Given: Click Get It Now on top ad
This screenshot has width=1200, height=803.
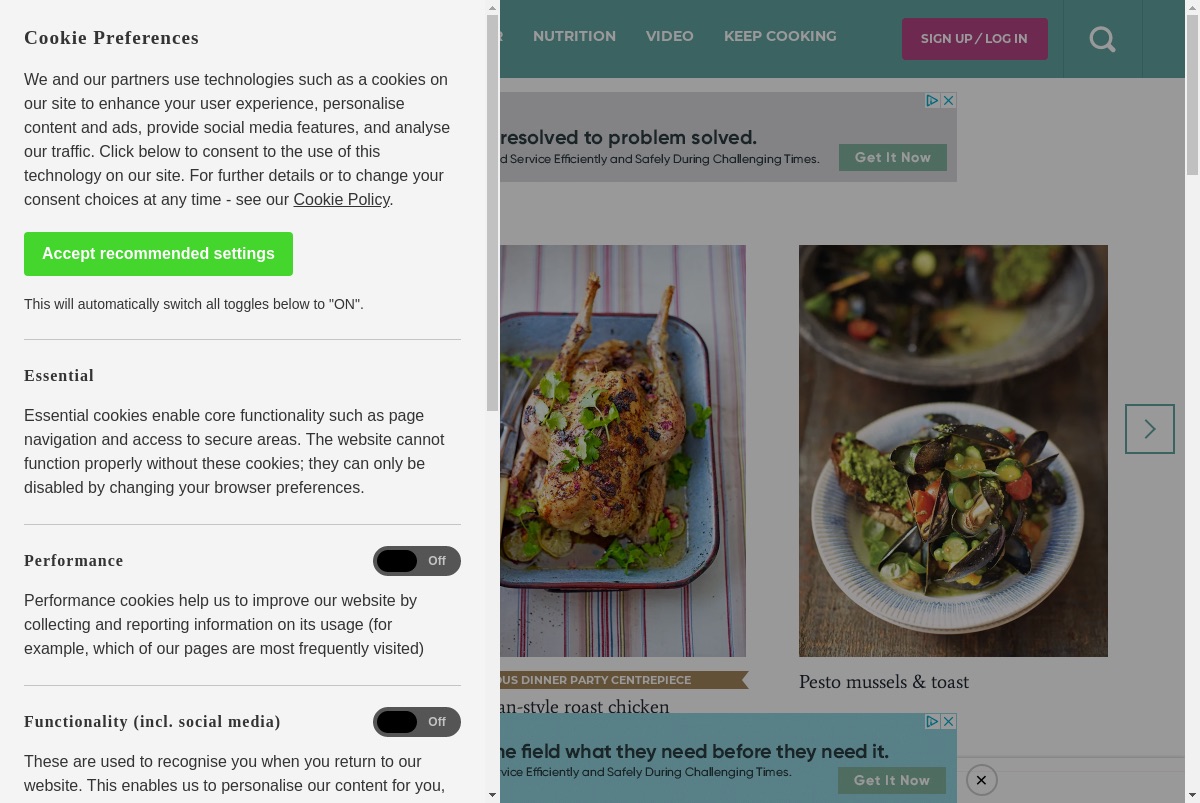Looking at the screenshot, I should tap(893, 157).
